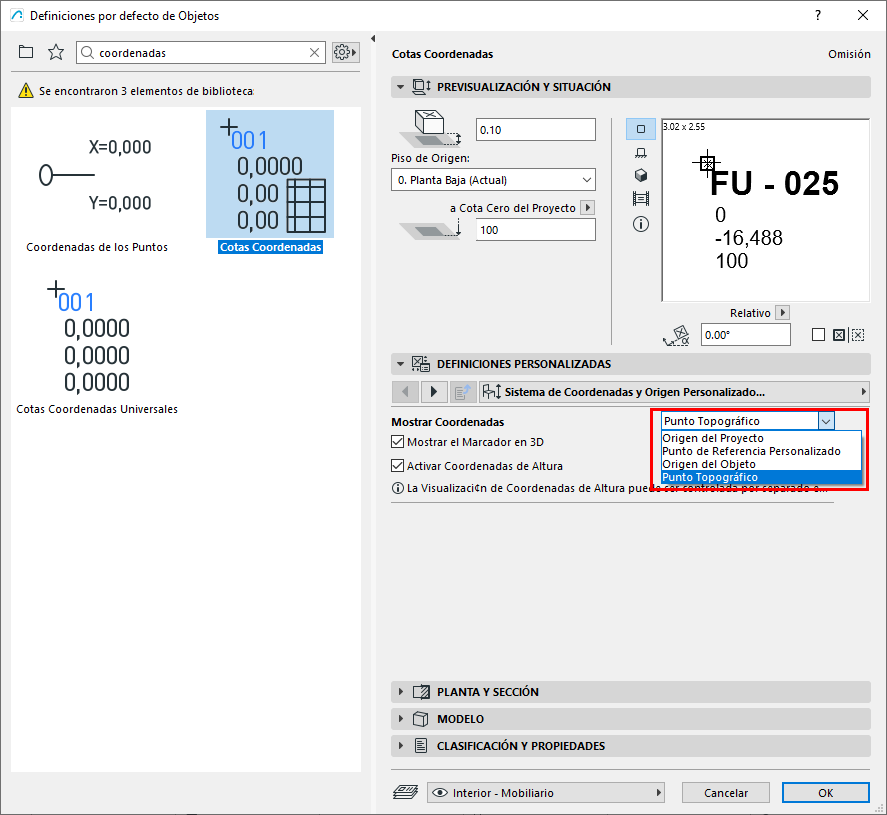Select Coordenadas de los Puntos object
This screenshot has width=887, height=815.
[x=97, y=184]
